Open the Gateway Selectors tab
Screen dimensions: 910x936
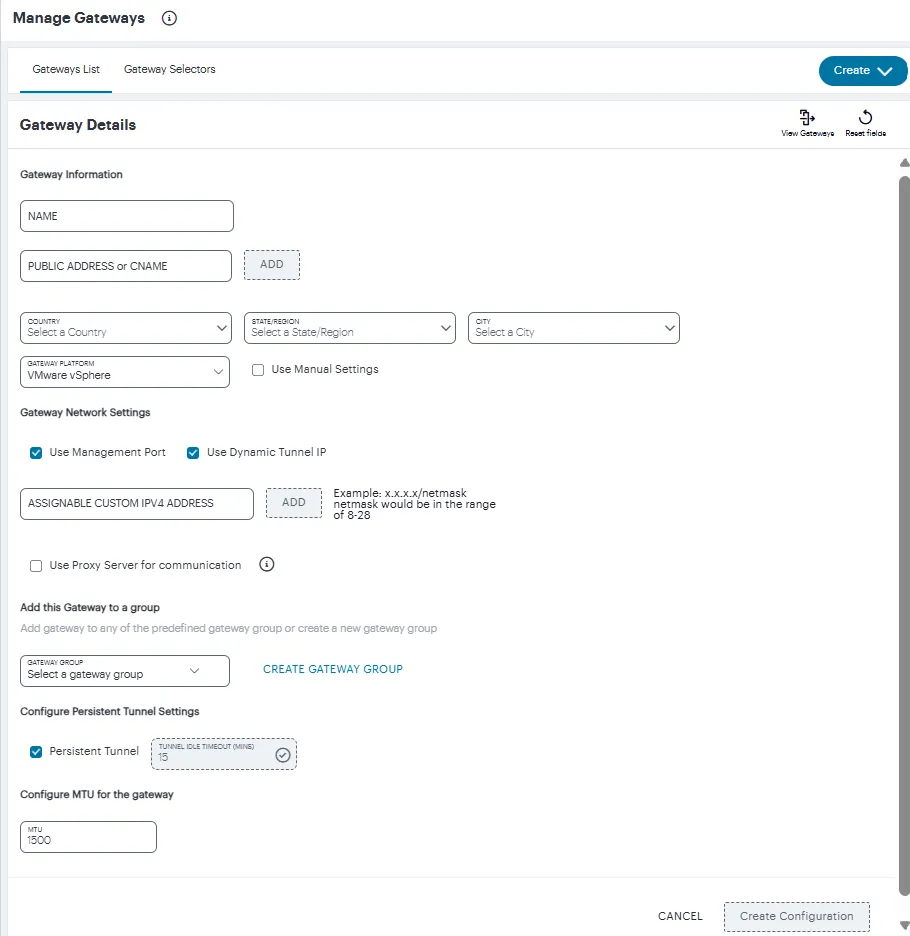tap(170, 69)
